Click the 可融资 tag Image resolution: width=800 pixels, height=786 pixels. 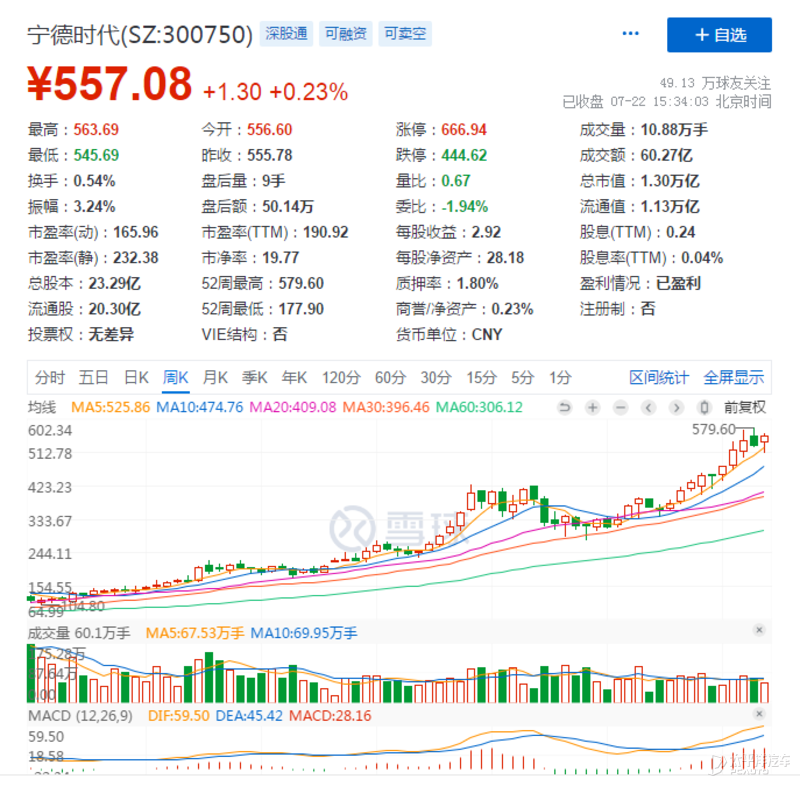(x=346, y=34)
